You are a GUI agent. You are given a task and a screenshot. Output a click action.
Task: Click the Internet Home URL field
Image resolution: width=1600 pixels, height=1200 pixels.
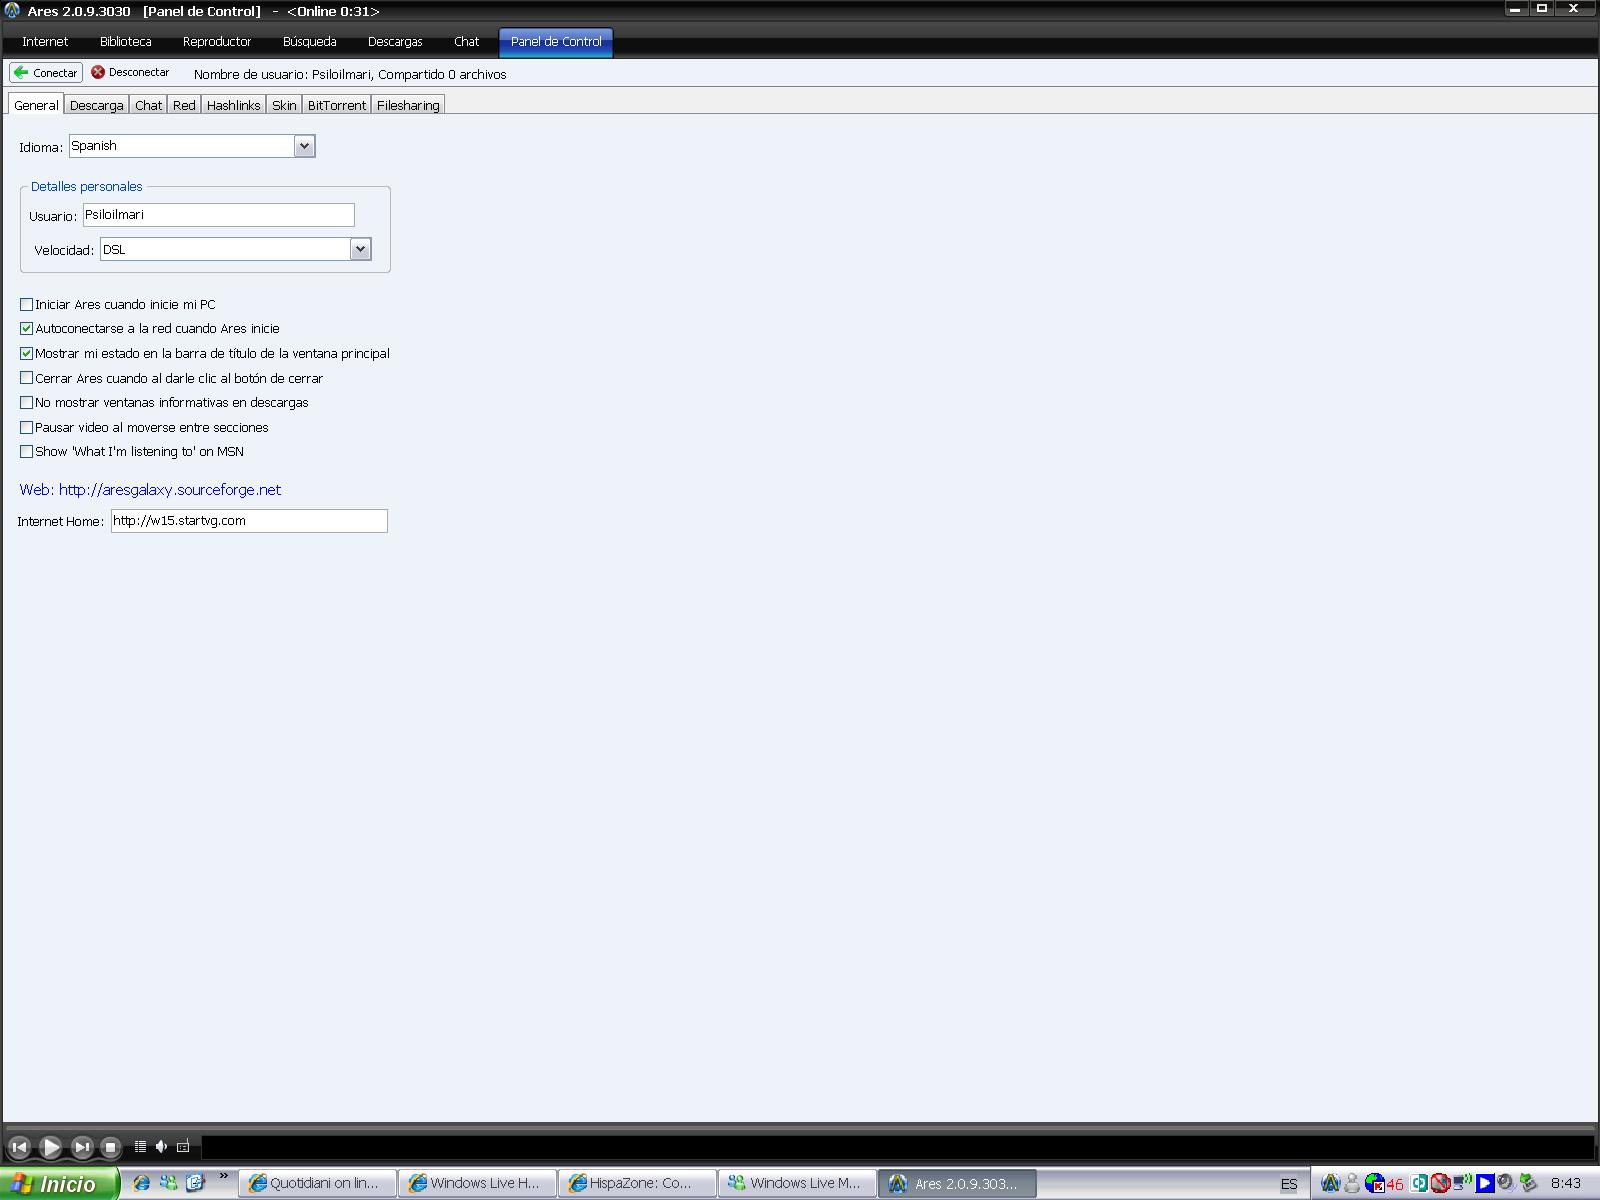248,521
